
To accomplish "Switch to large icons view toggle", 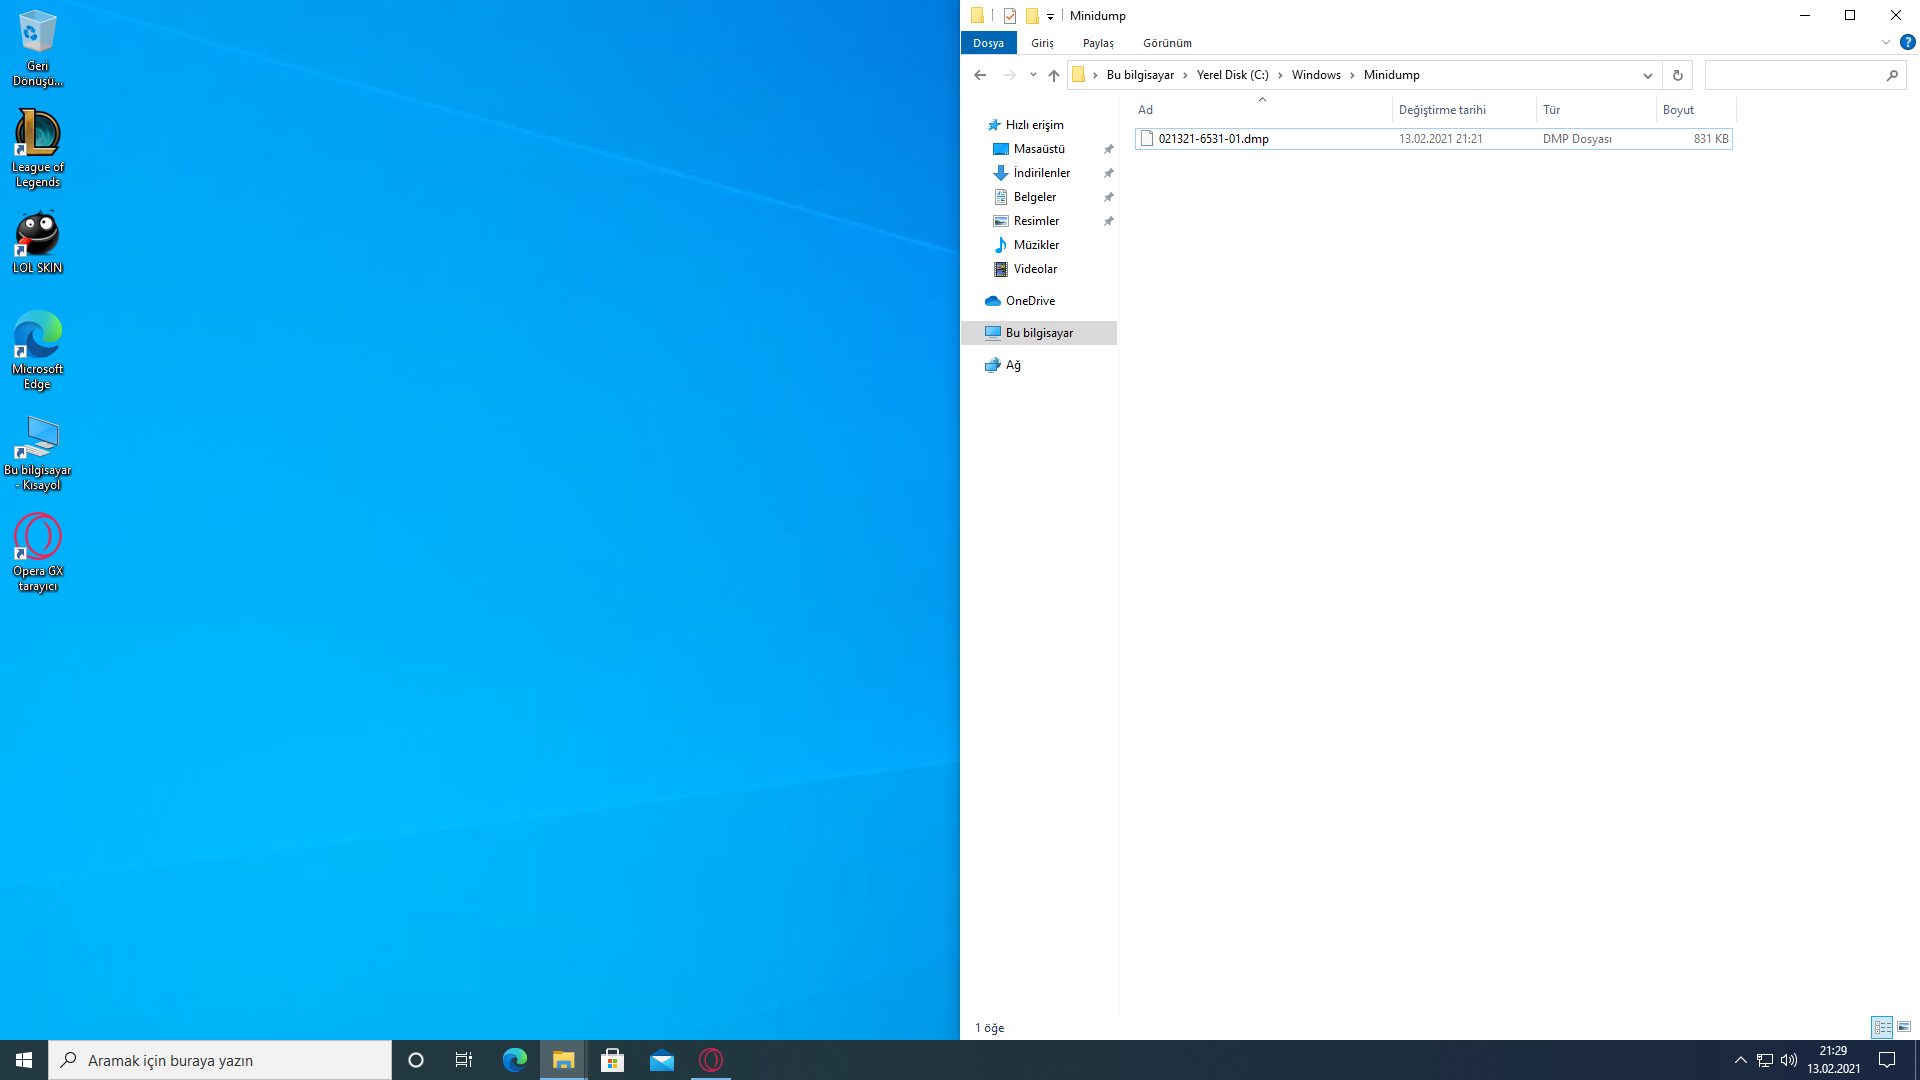I will pyautogui.click(x=1904, y=1027).
